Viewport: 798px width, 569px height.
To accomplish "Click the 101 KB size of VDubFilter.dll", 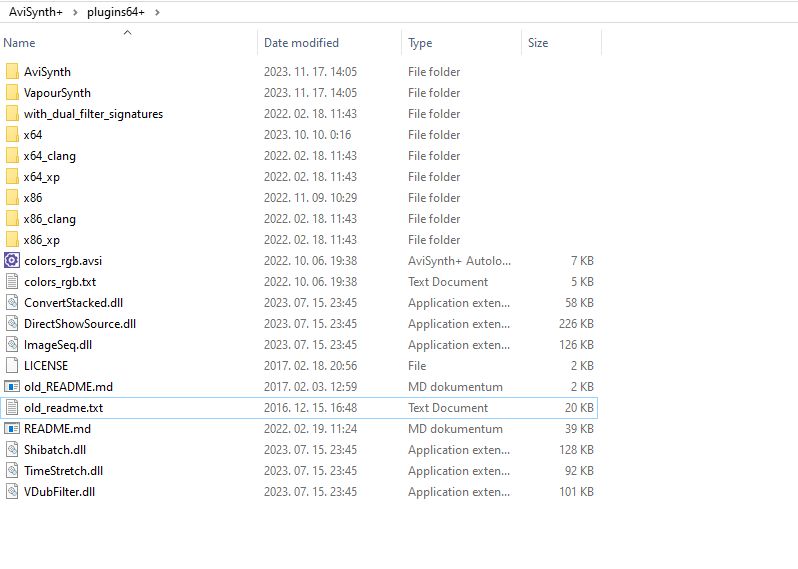I will (x=576, y=492).
